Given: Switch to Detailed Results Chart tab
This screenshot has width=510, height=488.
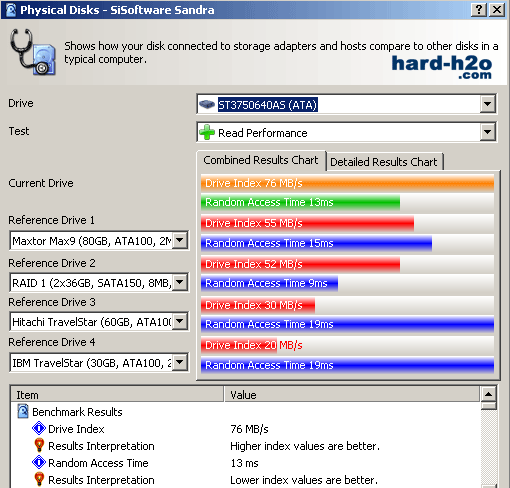Looking at the screenshot, I should pos(384,162).
